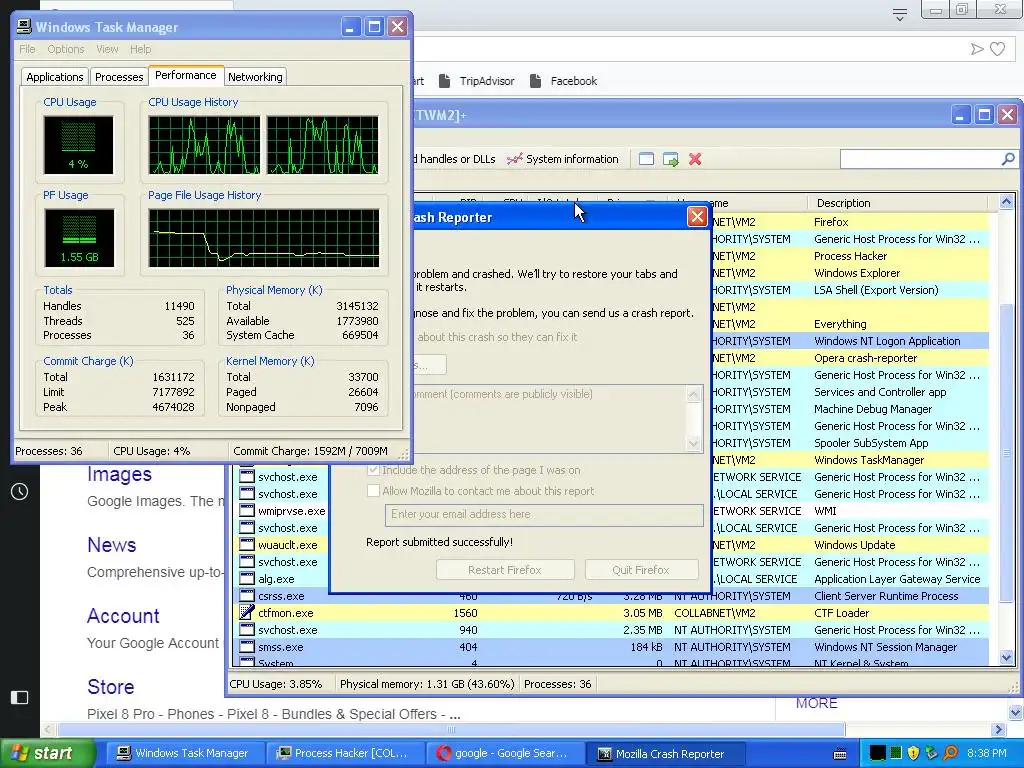Switch to Mozilla Crash Reporter taskbar button

coord(664,753)
